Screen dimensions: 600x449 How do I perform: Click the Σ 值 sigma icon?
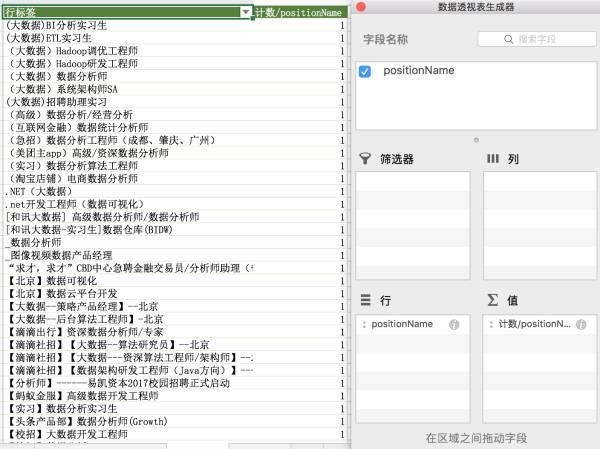click(493, 300)
